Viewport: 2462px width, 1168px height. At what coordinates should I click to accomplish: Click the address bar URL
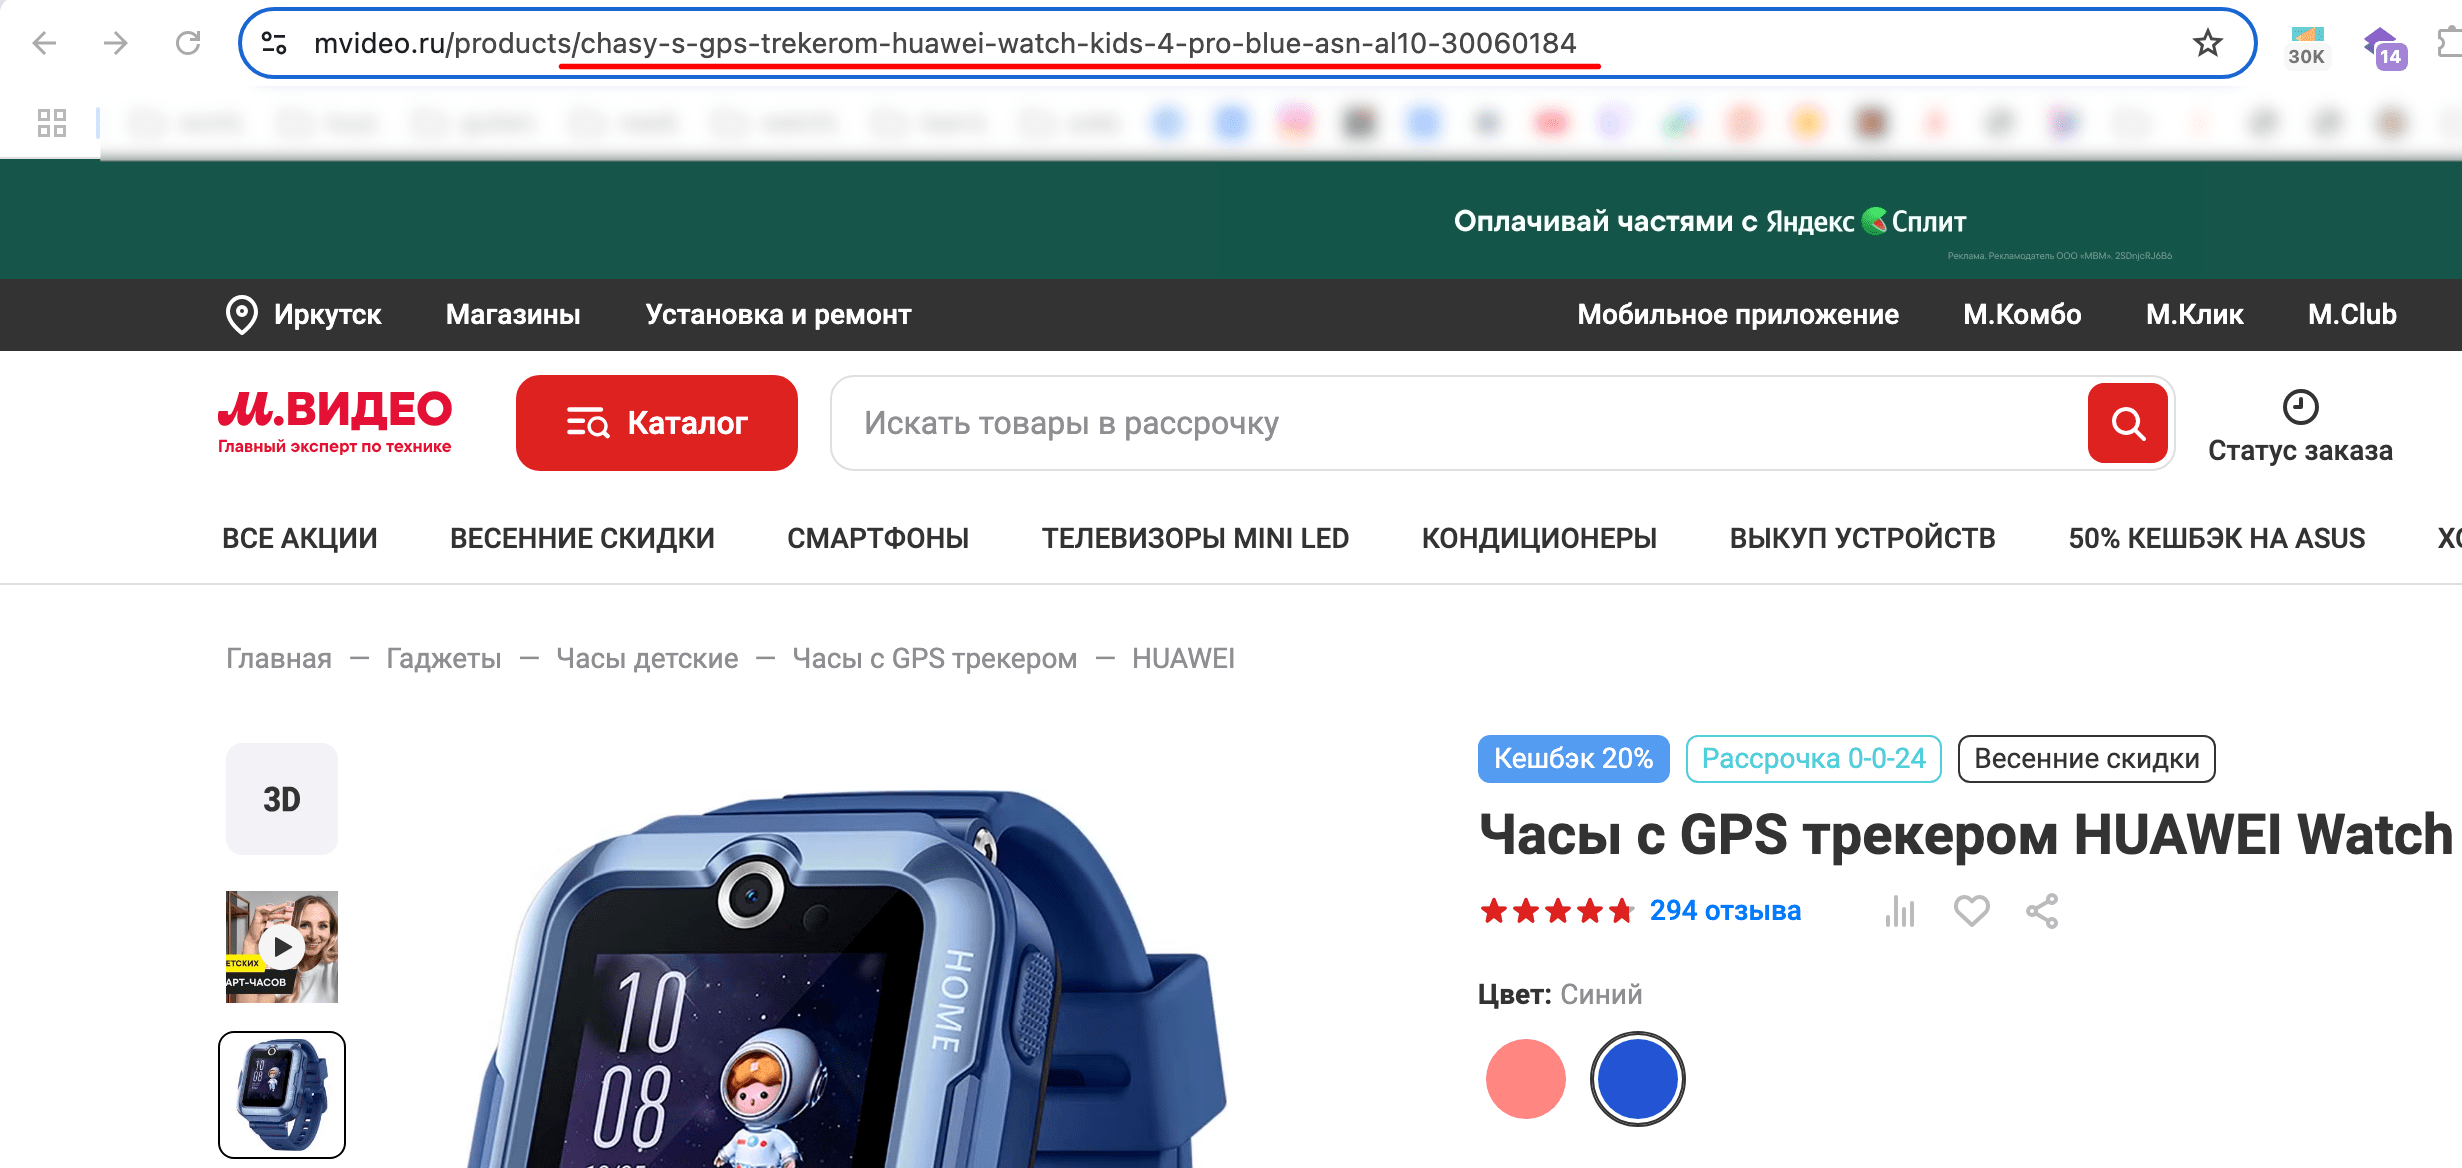(944, 43)
